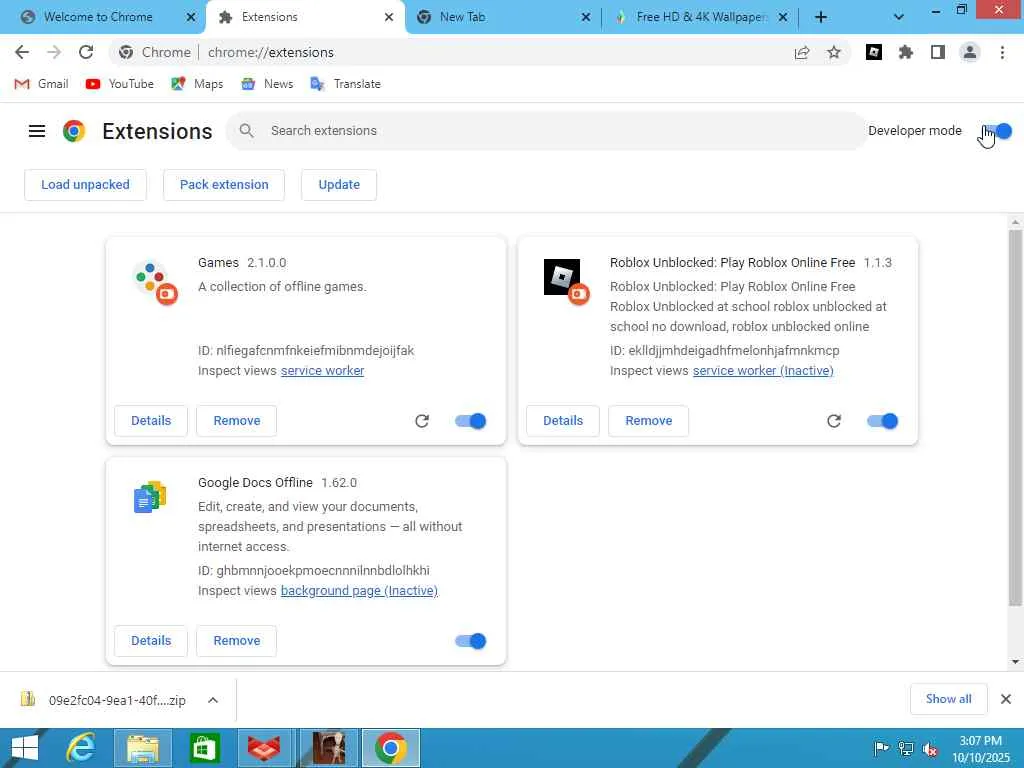Share this page from address bar

point(802,52)
